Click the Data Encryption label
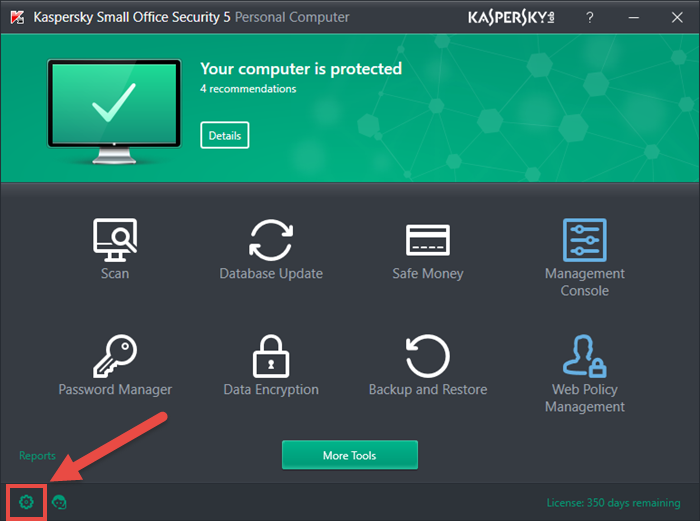700x521 pixels. tap(271, 389)
